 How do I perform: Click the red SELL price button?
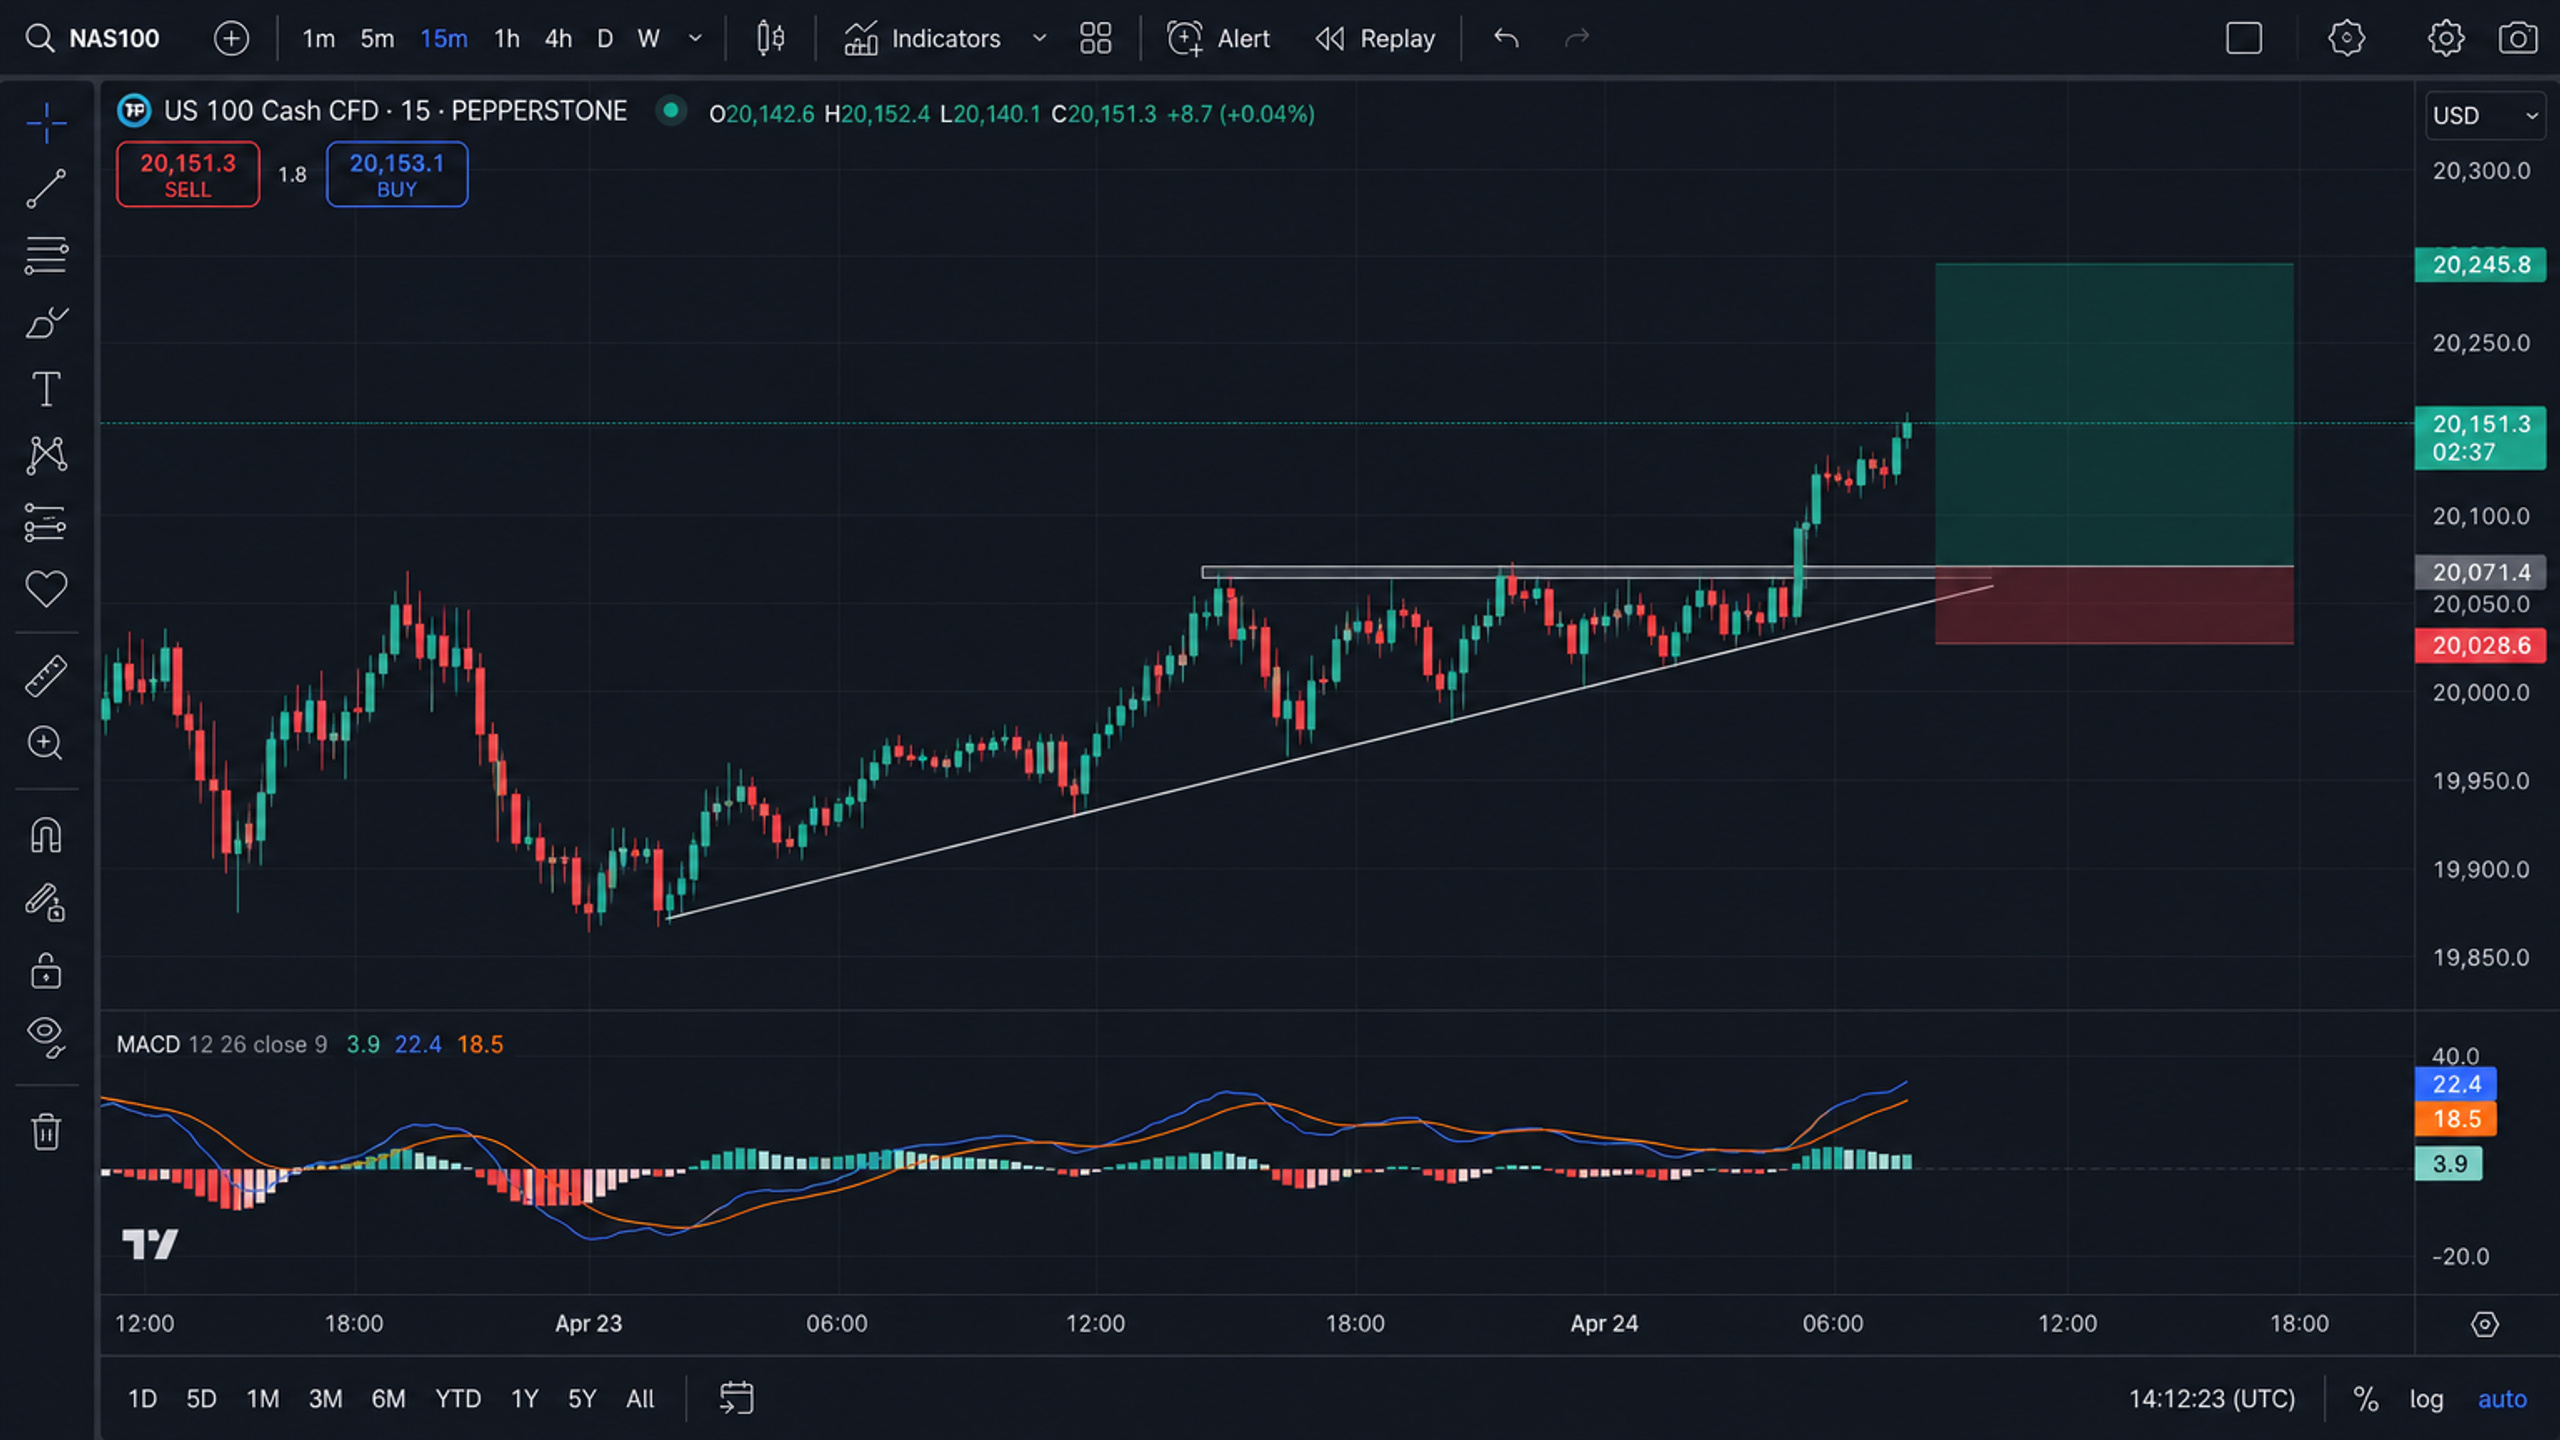pos(188,175)
